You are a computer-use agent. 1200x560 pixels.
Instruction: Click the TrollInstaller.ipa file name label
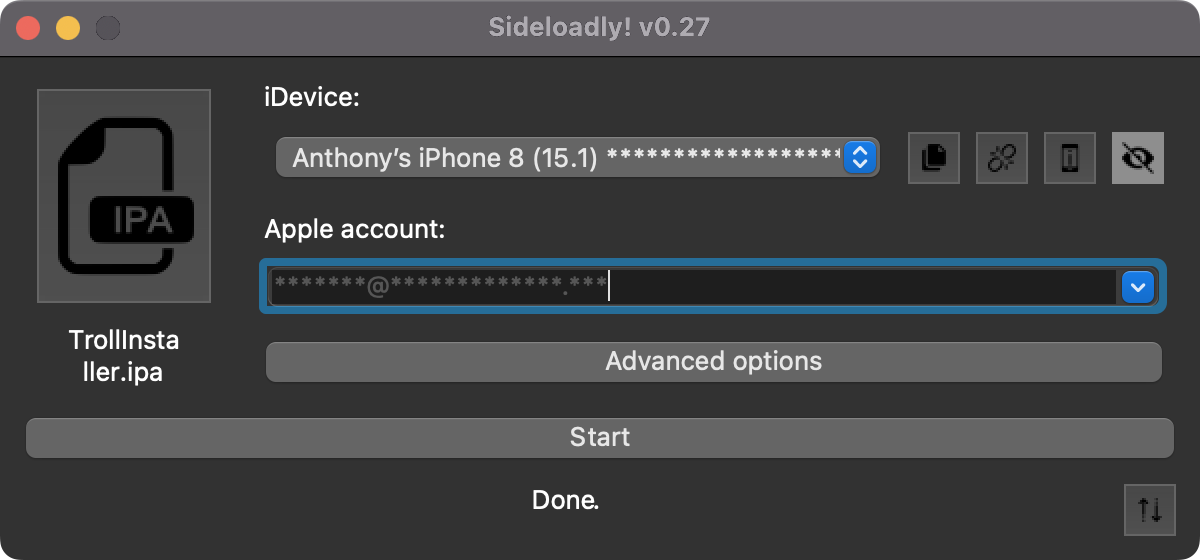(124, 356)
